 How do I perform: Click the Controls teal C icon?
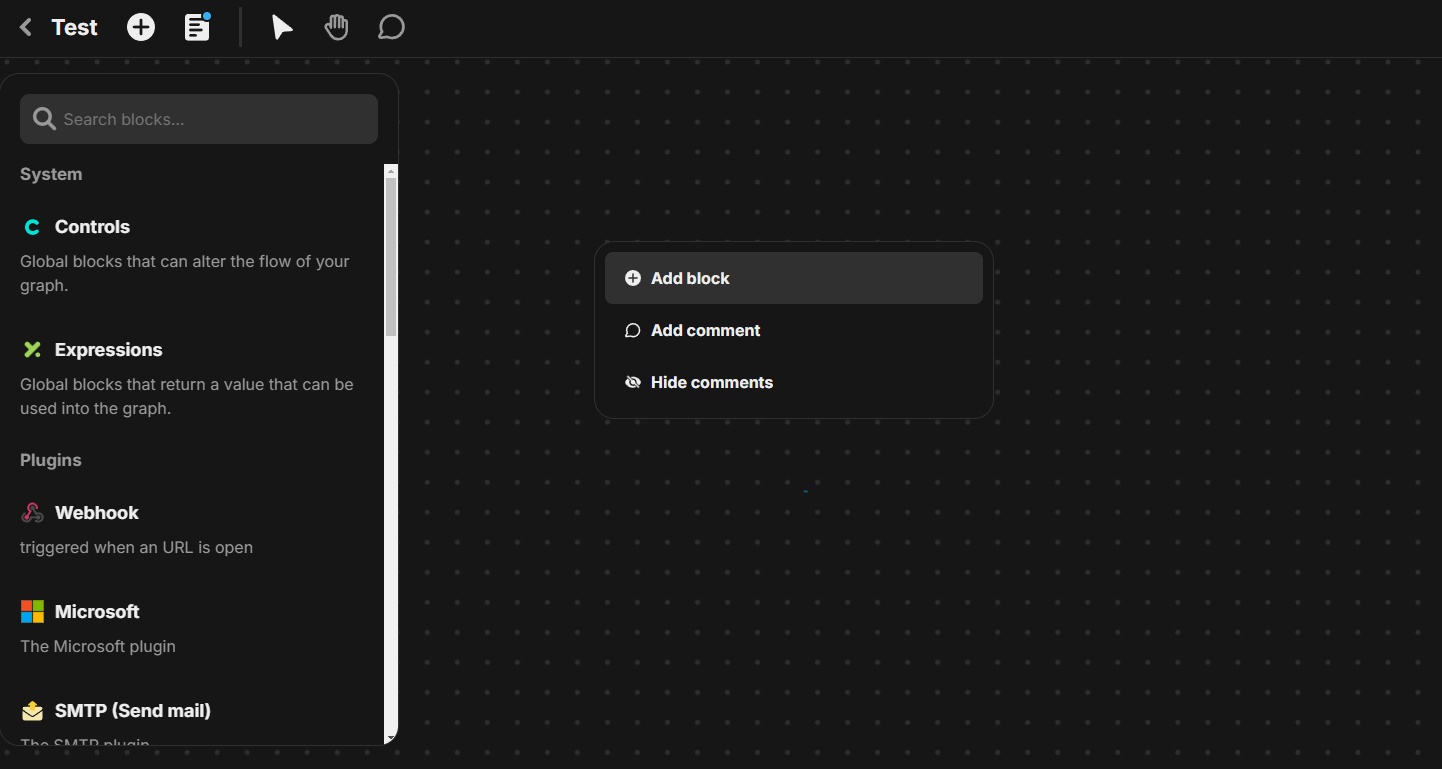pyautogui.click(x=32, y=227)
